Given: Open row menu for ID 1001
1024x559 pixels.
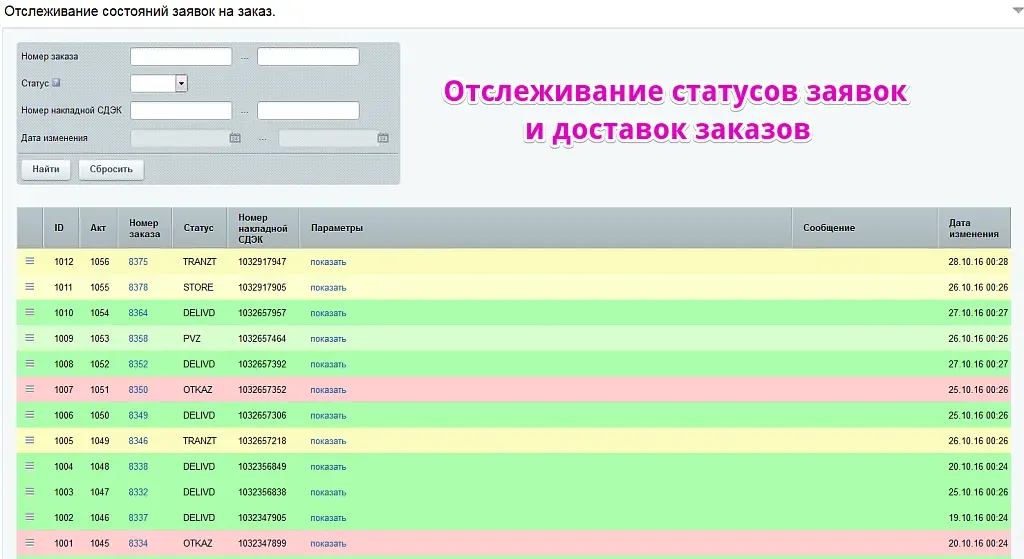Looking at the screenshot, I should click(x=29, y=543).
